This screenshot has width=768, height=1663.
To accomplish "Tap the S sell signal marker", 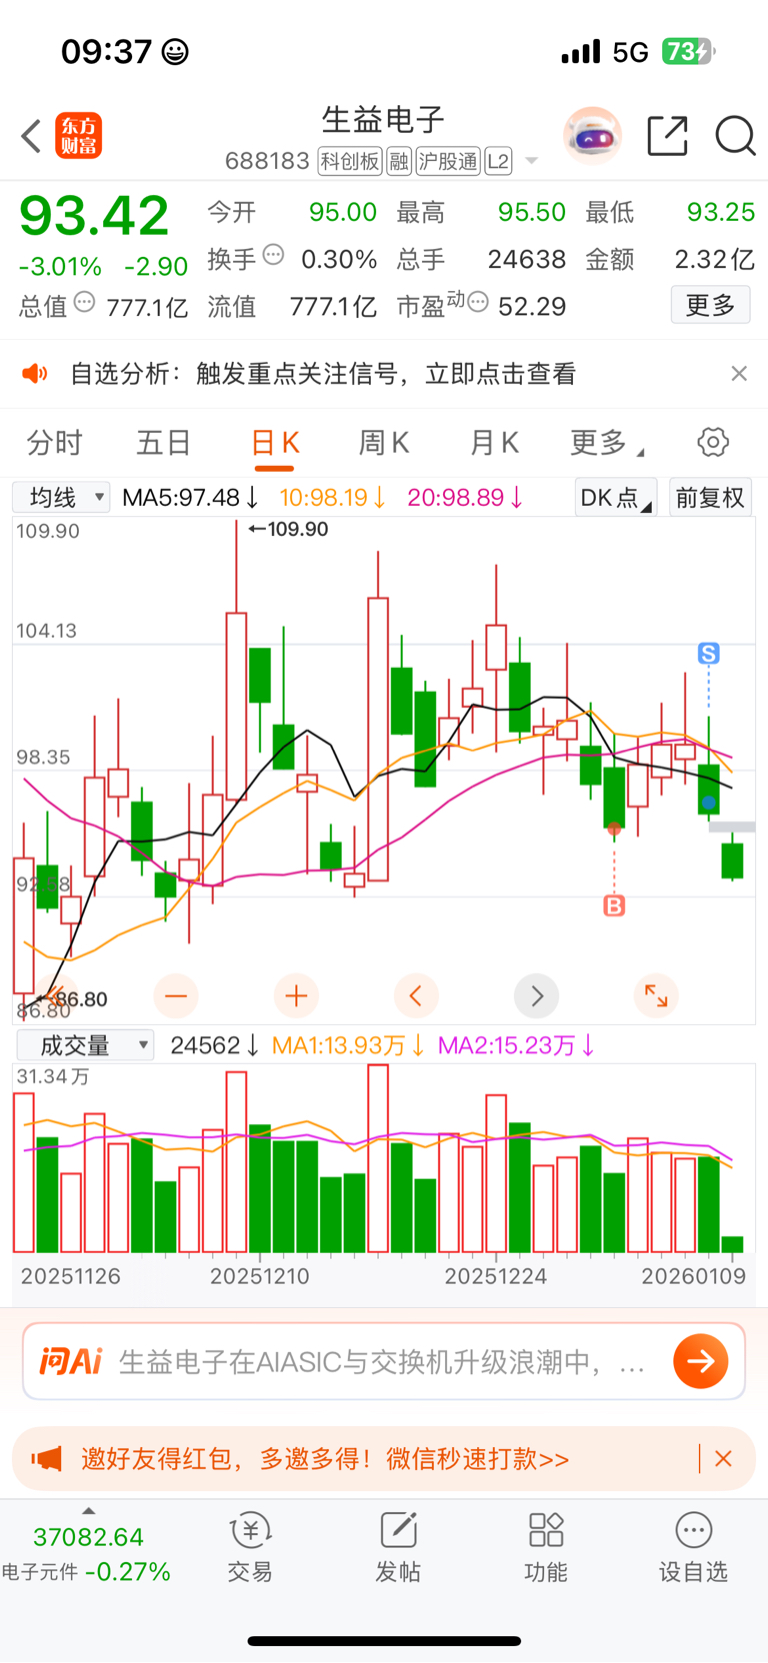I will pyautogui.click(x=709, y=654).
